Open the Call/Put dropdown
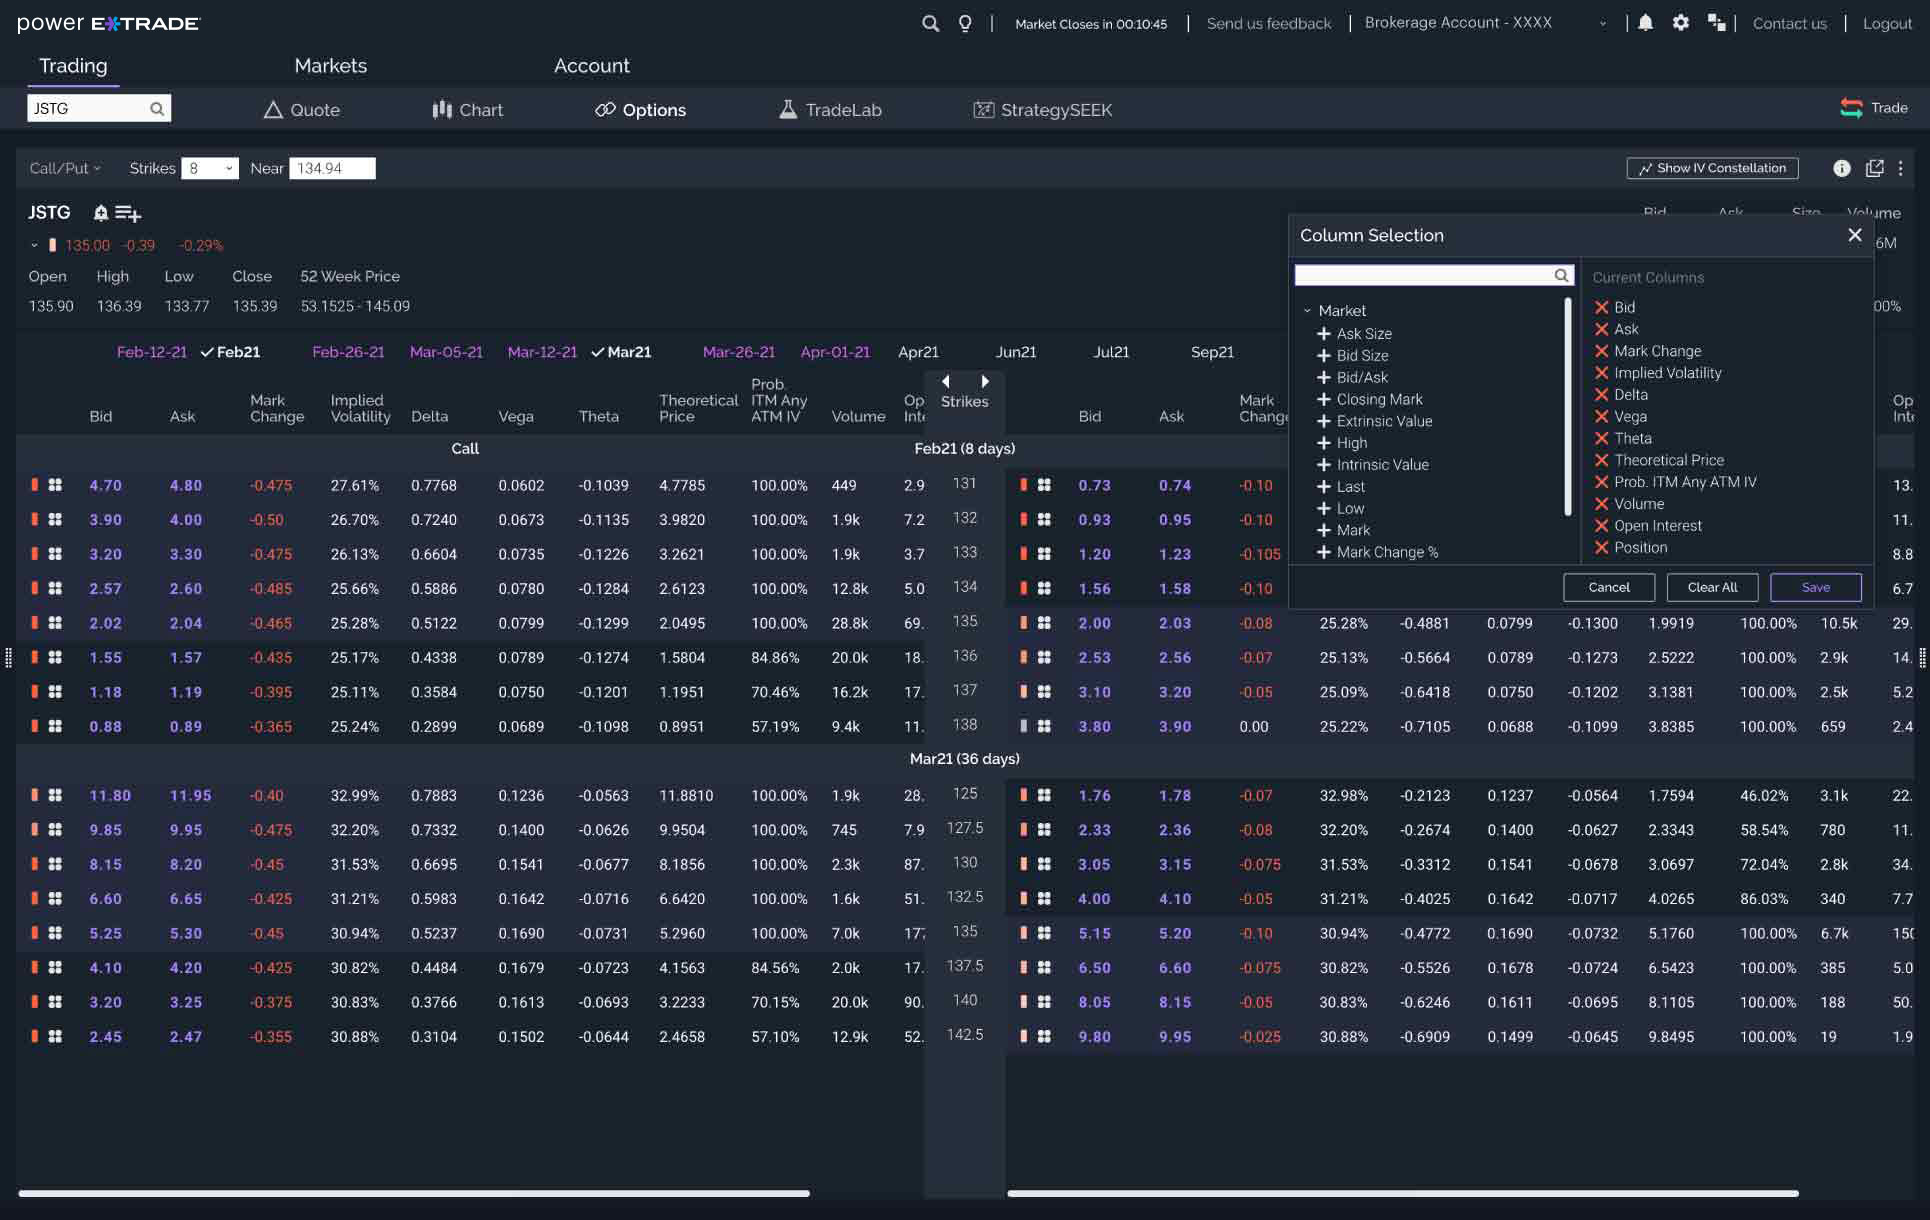 65,168
